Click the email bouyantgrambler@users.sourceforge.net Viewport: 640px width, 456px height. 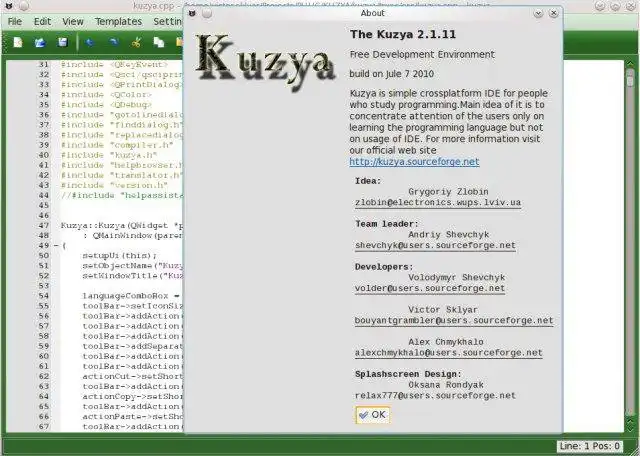click(454, 320)
